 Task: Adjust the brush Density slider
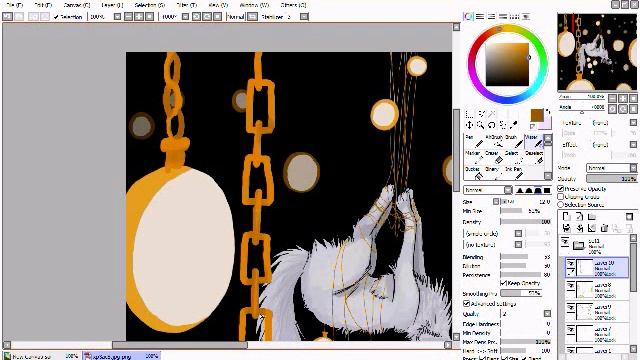[x=526, y=222]
